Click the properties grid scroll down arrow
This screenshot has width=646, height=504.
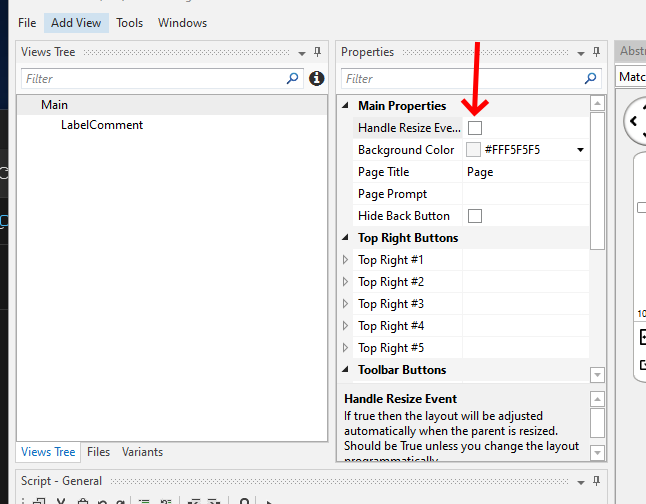(597, 375)
